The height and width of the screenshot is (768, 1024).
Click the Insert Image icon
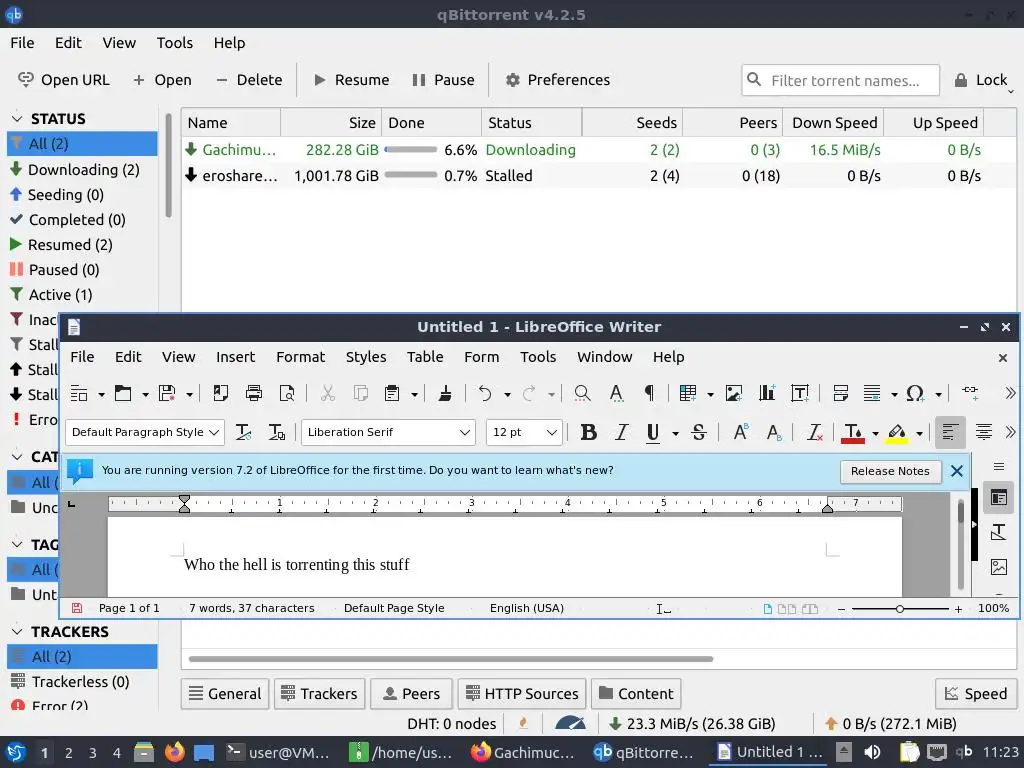click(x=734, y=393)
